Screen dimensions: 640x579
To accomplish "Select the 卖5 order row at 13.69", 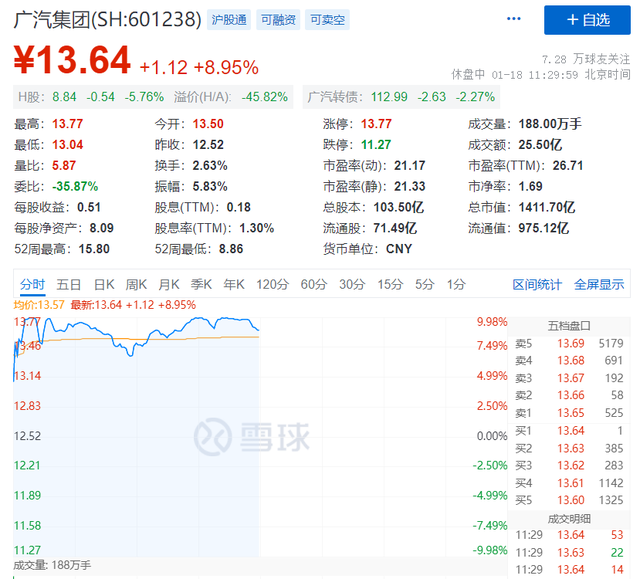I will pyautogui.click(x=569, y=344).
